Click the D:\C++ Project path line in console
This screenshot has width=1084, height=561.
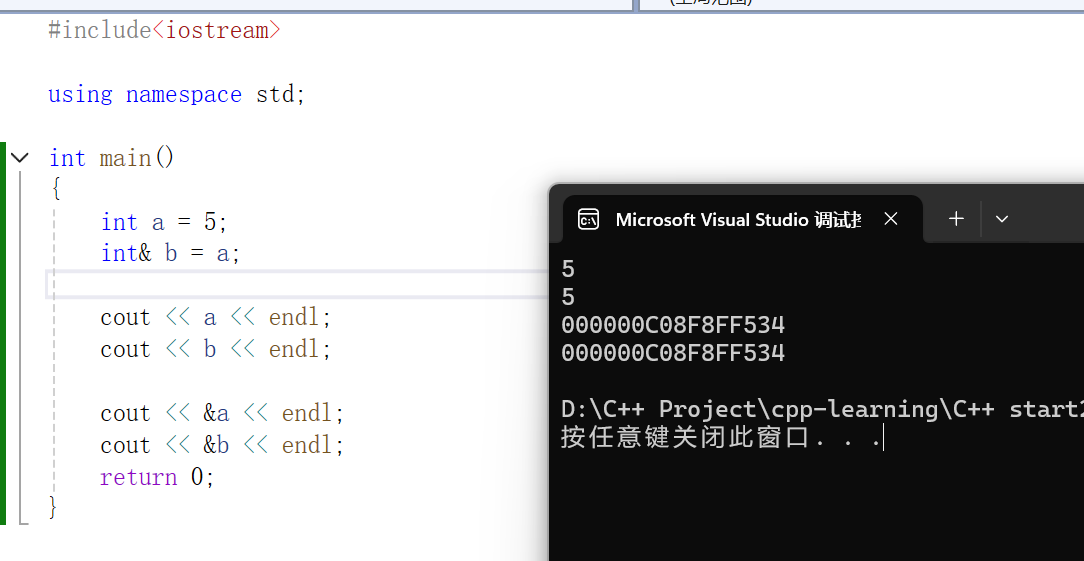pyautogui.click(x=822, y=410)
